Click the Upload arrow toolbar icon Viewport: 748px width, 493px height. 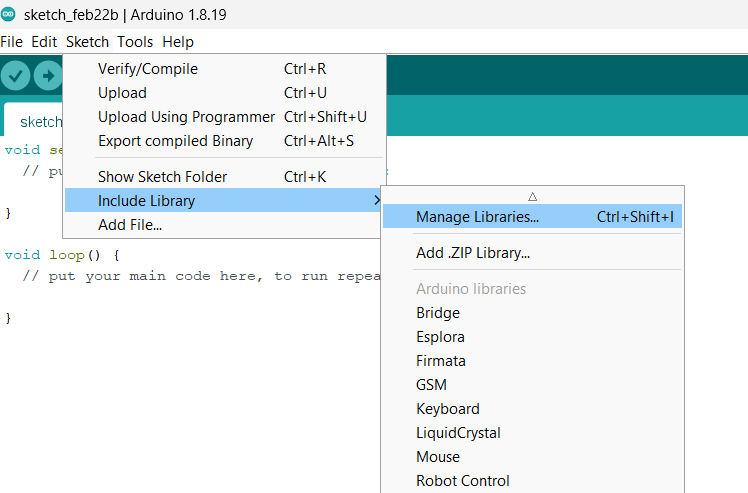pos(47,76)
